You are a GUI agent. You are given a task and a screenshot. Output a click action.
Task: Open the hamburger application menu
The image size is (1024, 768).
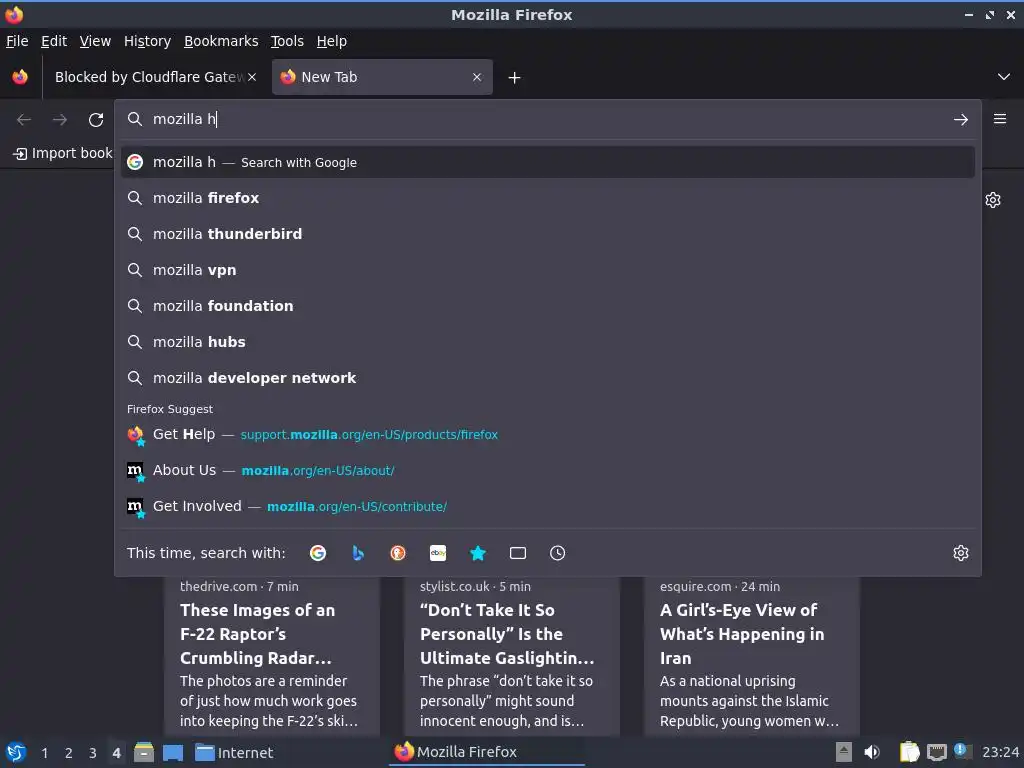tap(1000, 119)
